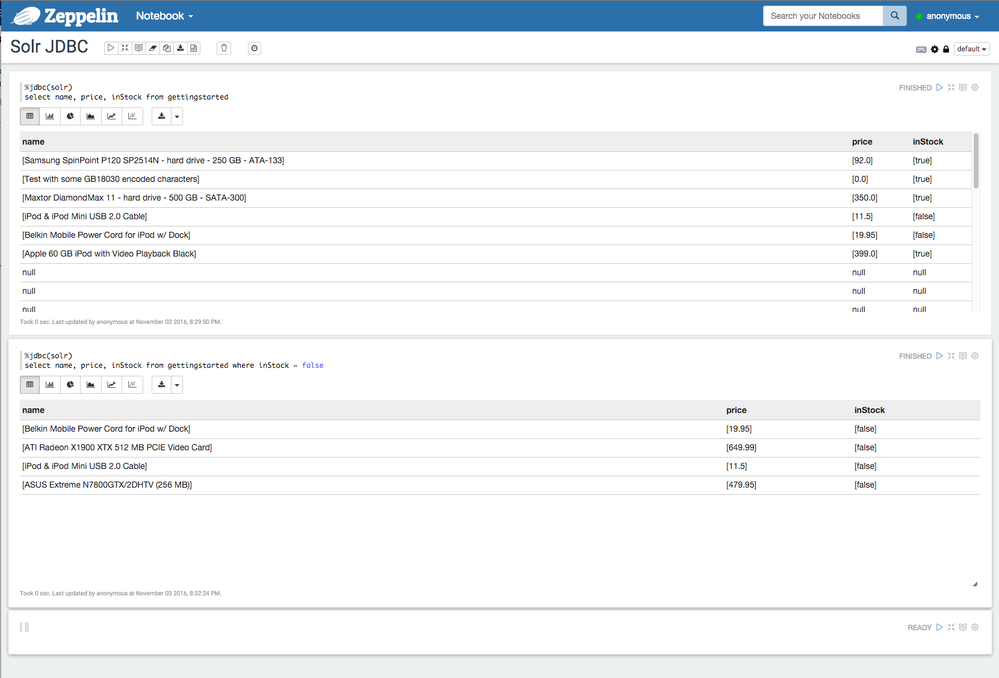Image resolution: width=999 pixels, height=678 pixels.
Task: Sort second table by price column header
Action: (736, 410)
